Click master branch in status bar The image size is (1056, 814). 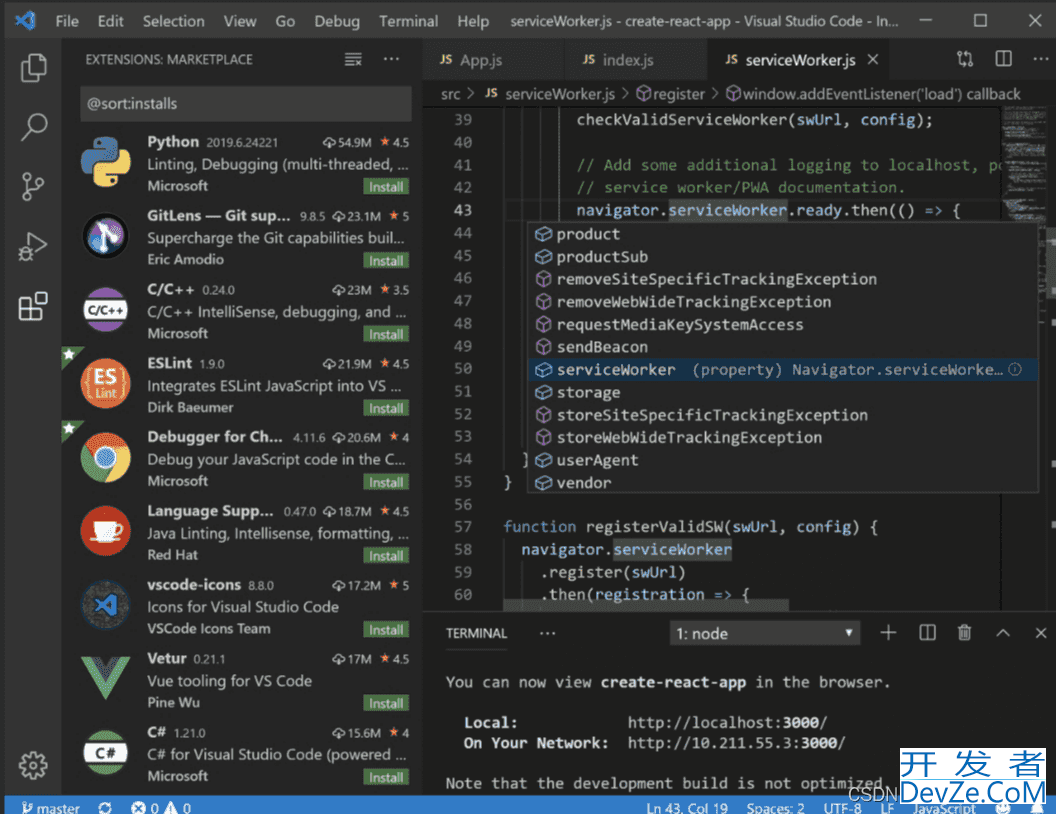pos(51,807)
